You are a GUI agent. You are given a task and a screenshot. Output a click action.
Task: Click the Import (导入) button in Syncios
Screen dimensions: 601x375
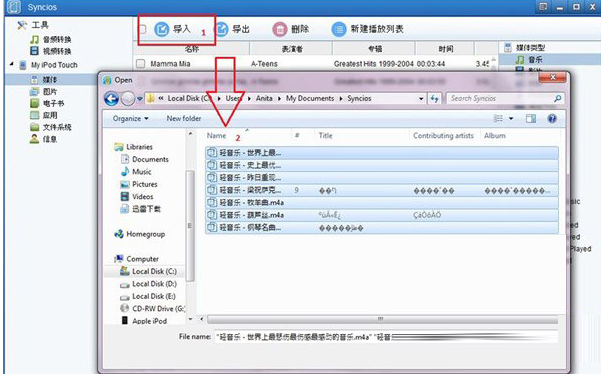(172, 29)
